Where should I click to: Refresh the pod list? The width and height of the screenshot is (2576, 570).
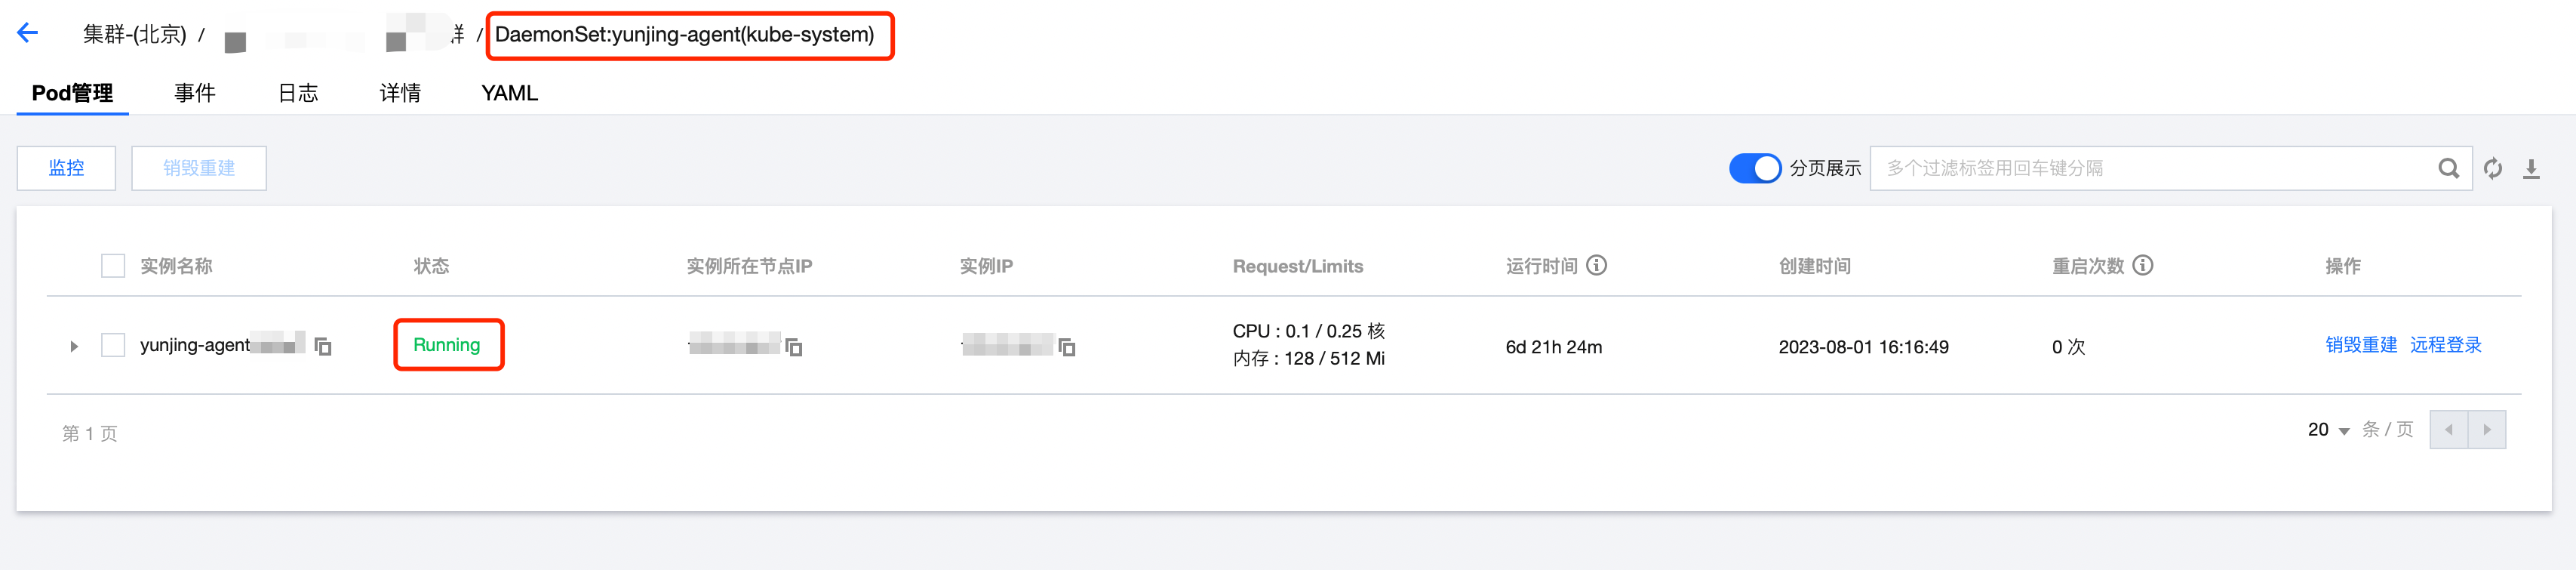[2493, 168]
